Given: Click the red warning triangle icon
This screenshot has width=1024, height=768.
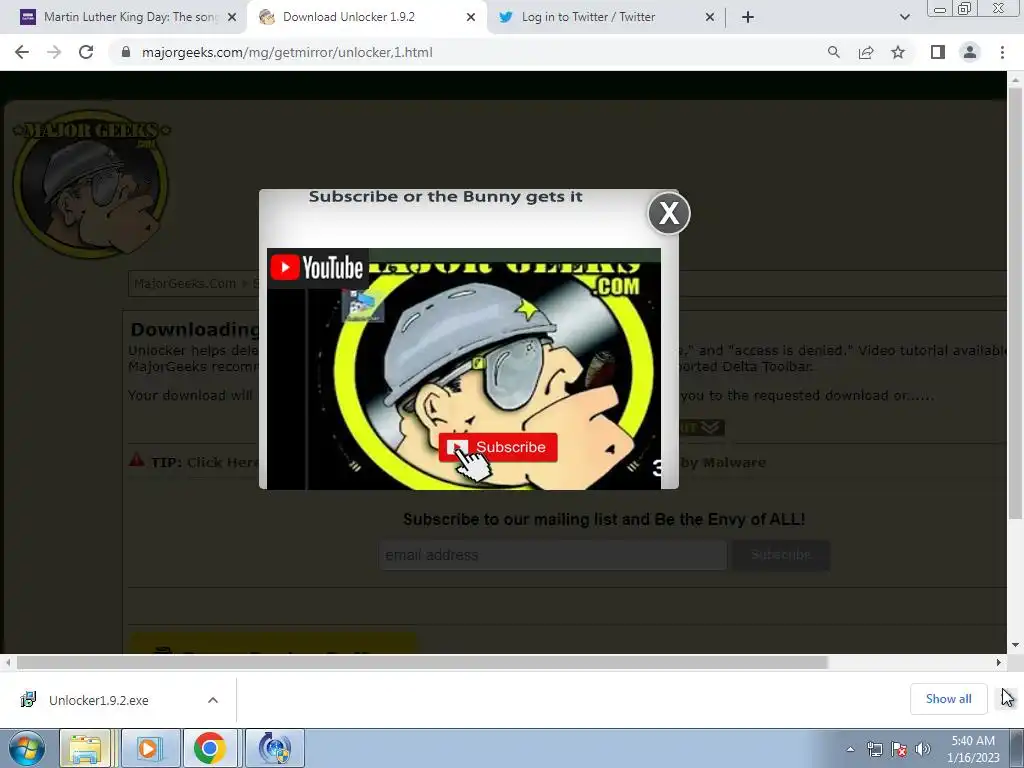Looking at the screenshot, I should (x=136, y=459).
